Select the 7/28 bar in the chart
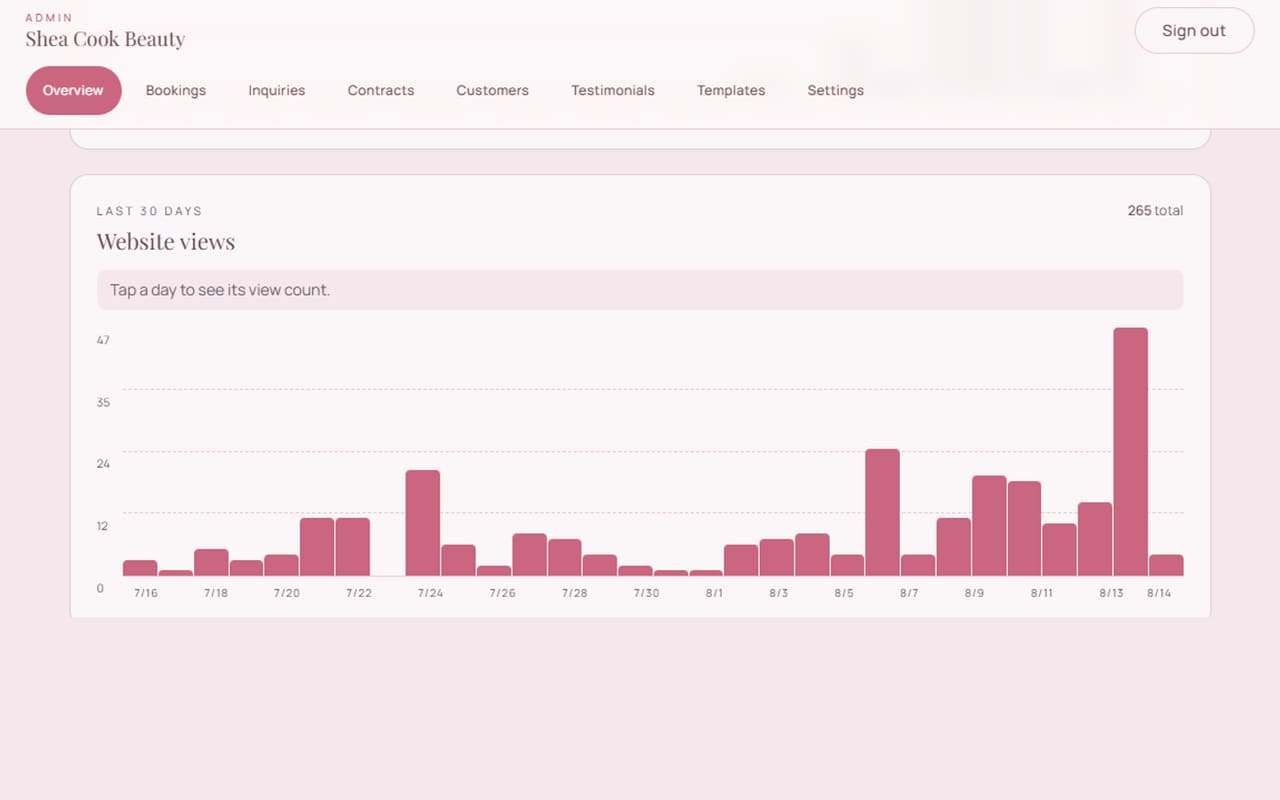The width and height of the screenshot is (1280, 800). click(565, 557)
